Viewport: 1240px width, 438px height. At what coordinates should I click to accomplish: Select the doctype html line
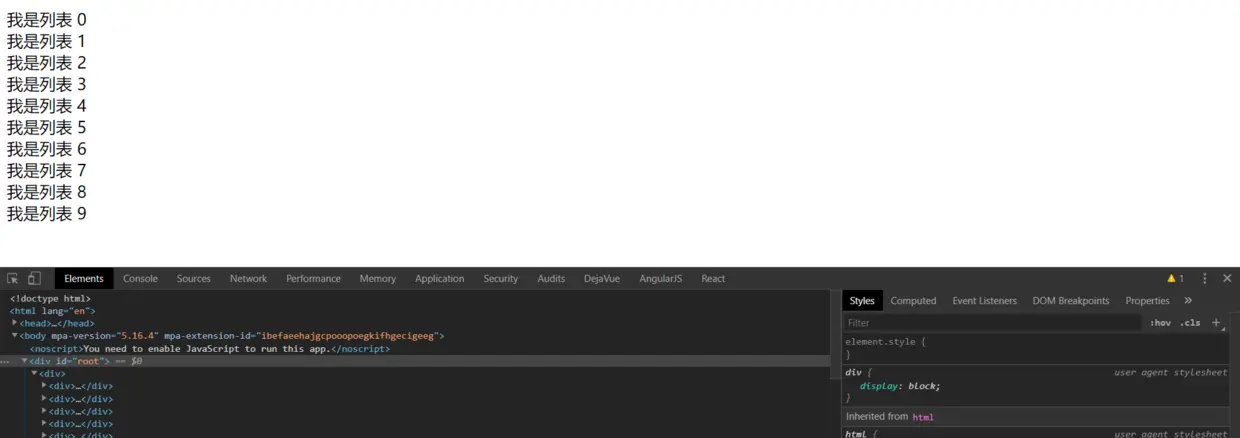[50, 298]
